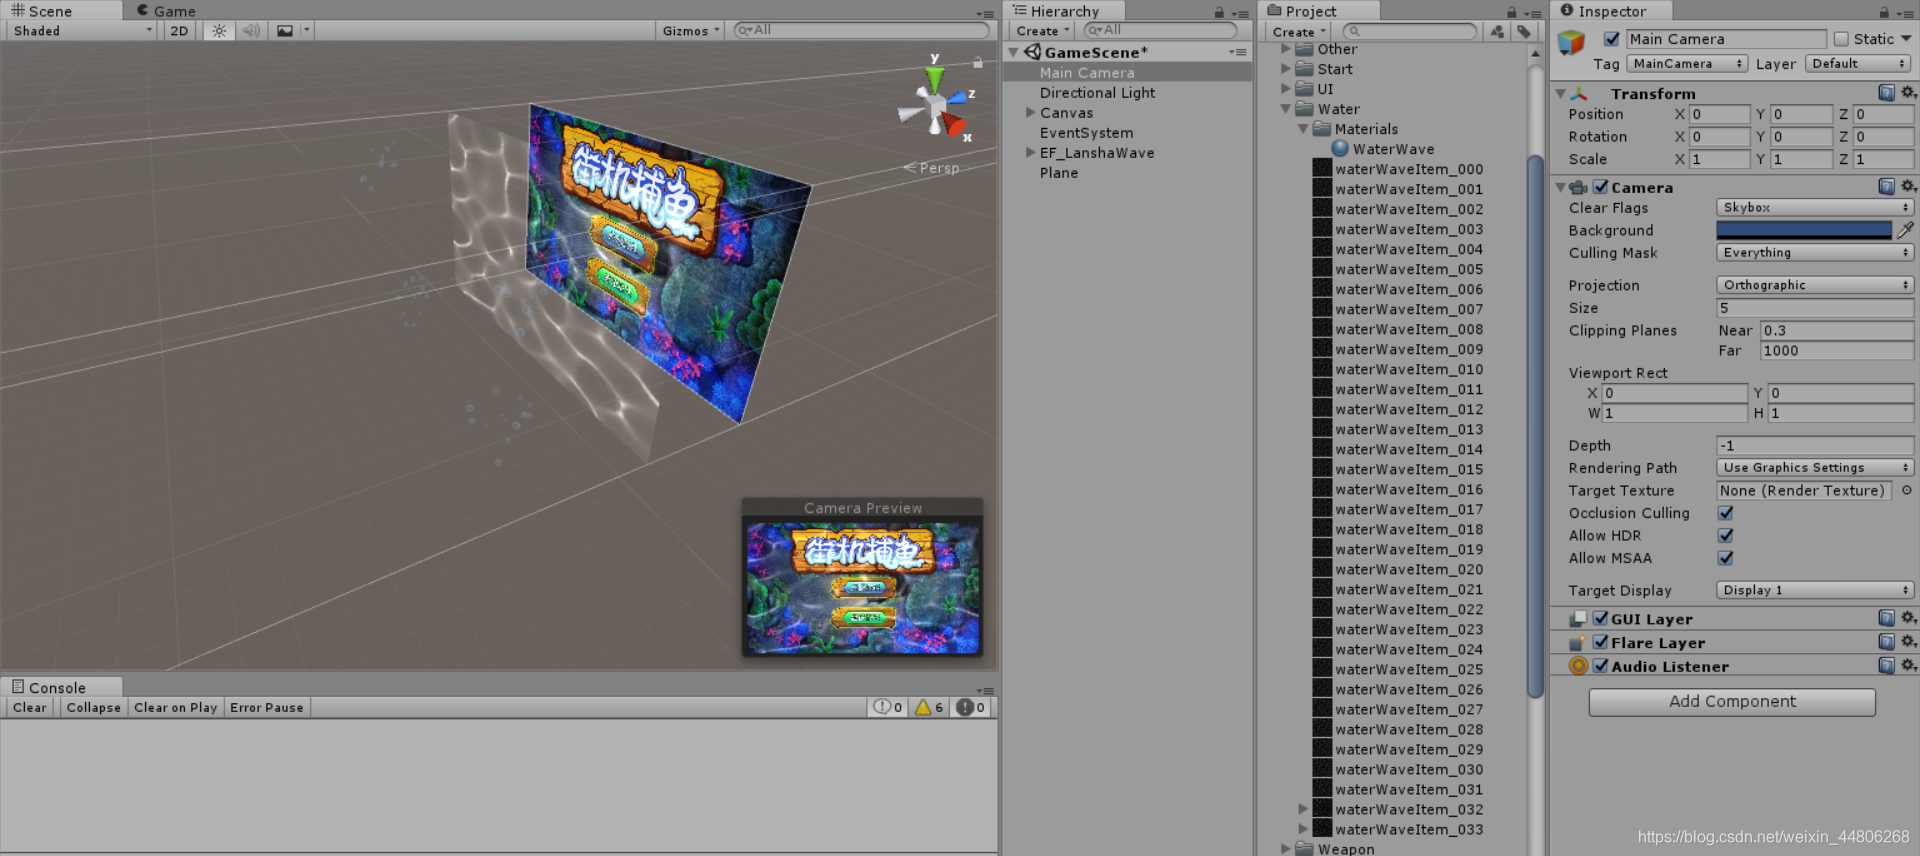Switch to the Game tab

(166, 11)
